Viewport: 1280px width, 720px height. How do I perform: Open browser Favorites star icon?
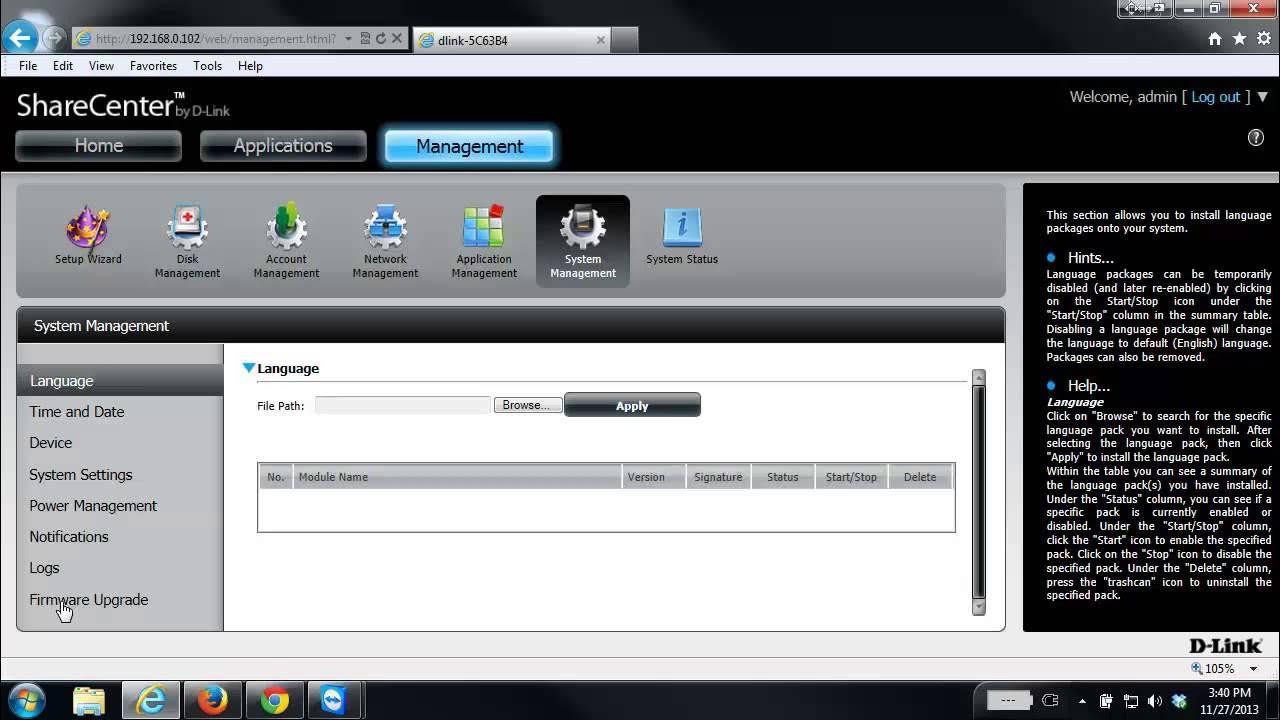point(1240,39)
